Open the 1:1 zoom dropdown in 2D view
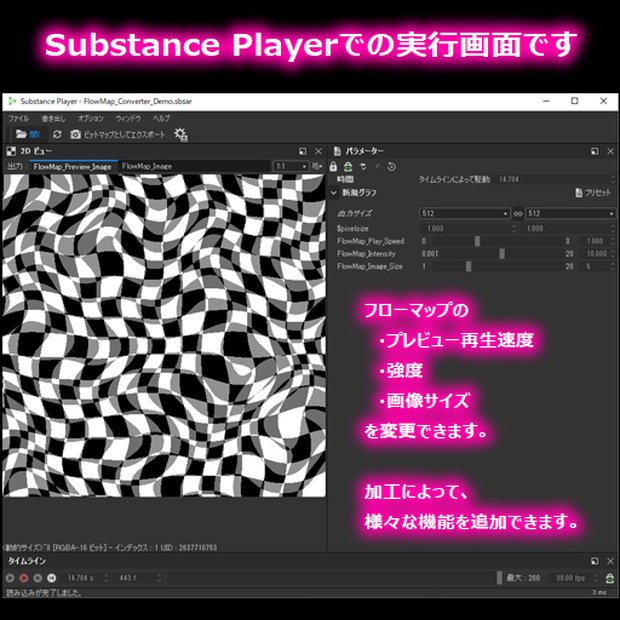This screenshot has height=620, width=620. [x=291, y=166]
